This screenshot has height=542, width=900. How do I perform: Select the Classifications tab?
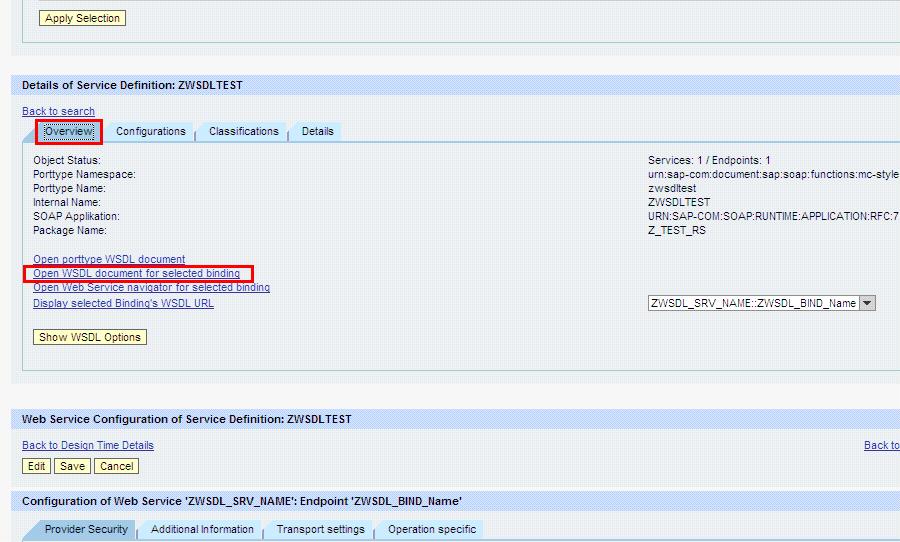[243, 131]
